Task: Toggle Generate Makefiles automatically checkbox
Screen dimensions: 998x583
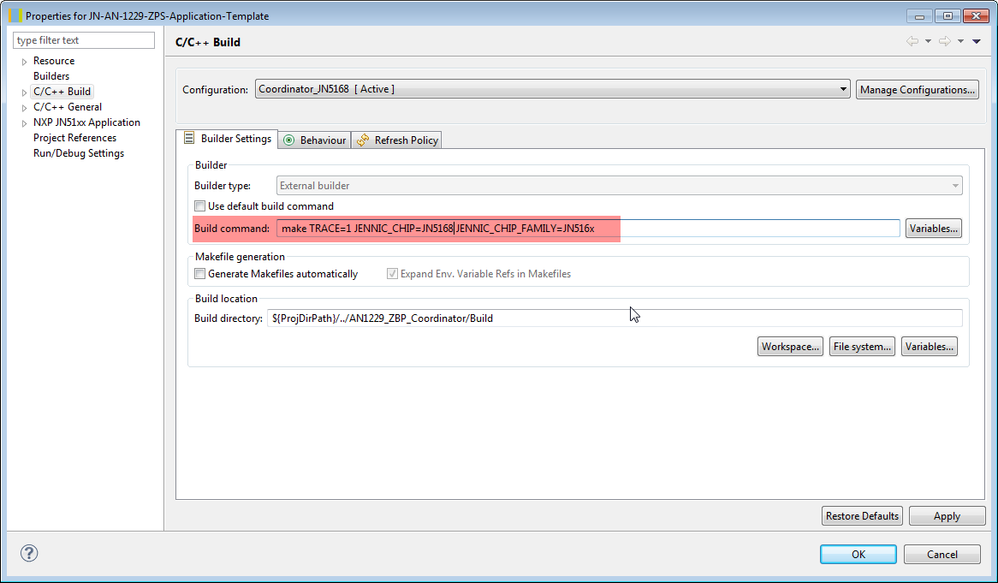Action: pos(200,274)
